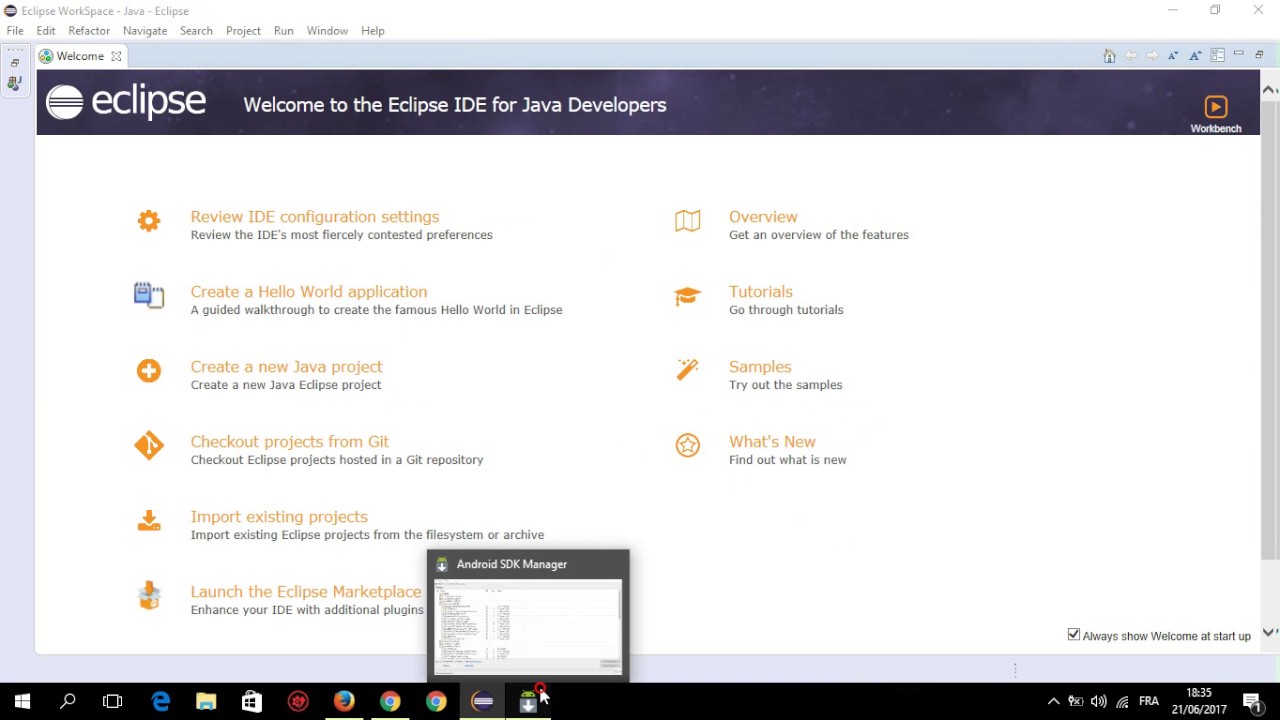
Task: Open the Run menu
Action: coord(284,31)
